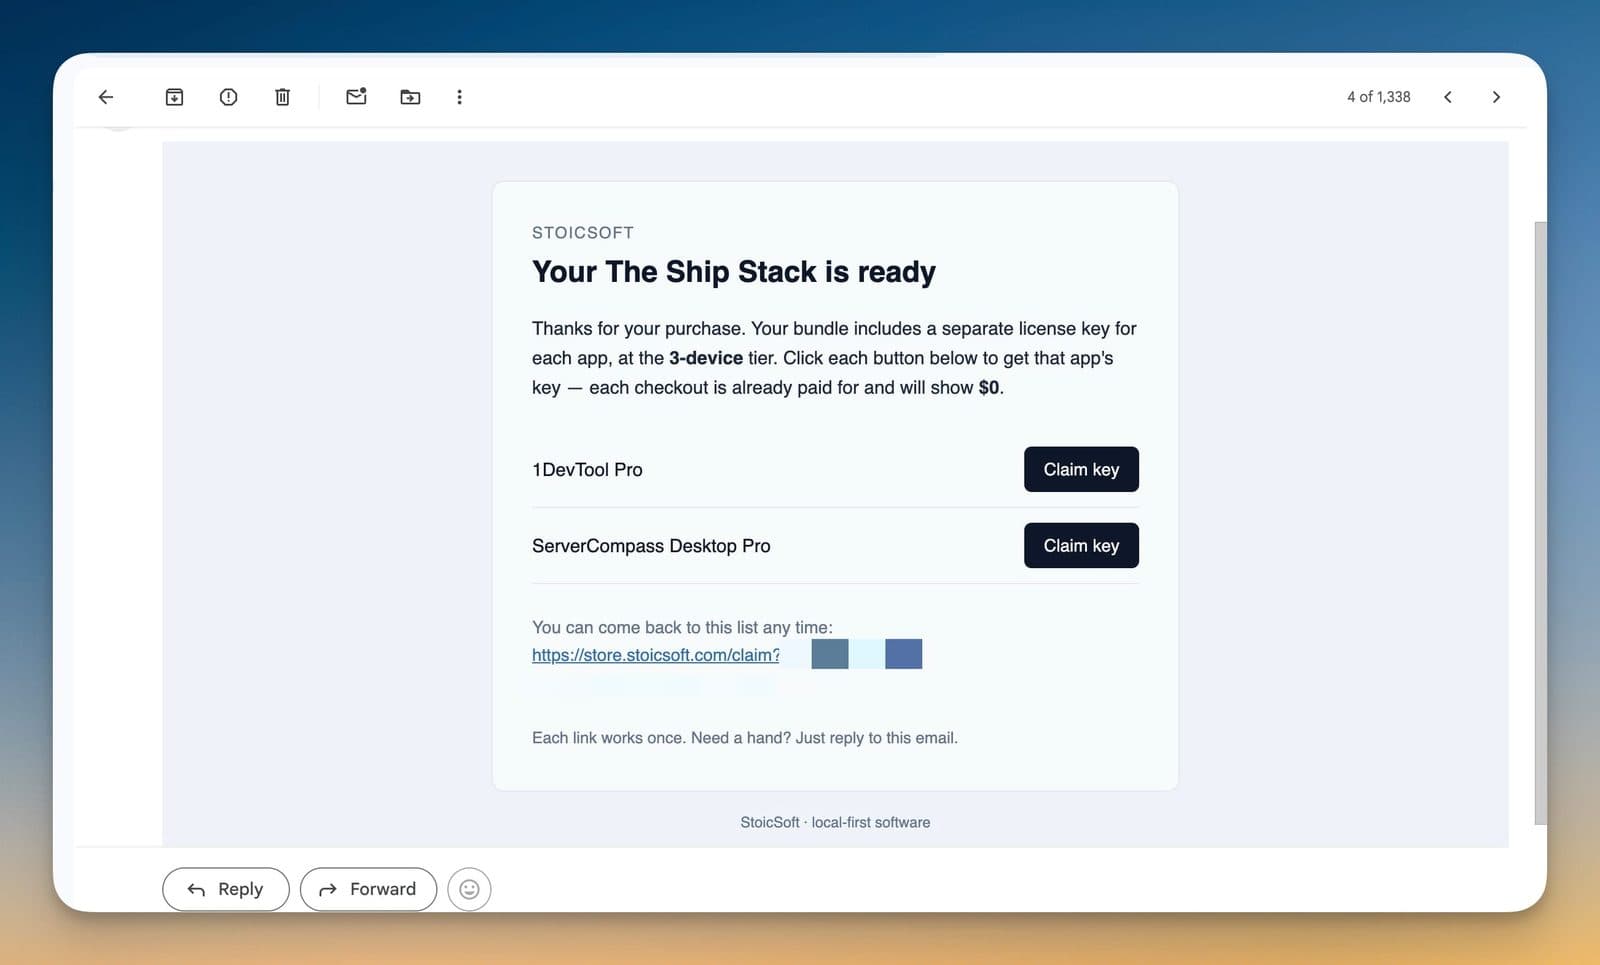
Task: Claim key for 1DevTool Pro
Action: (1081, 469)
